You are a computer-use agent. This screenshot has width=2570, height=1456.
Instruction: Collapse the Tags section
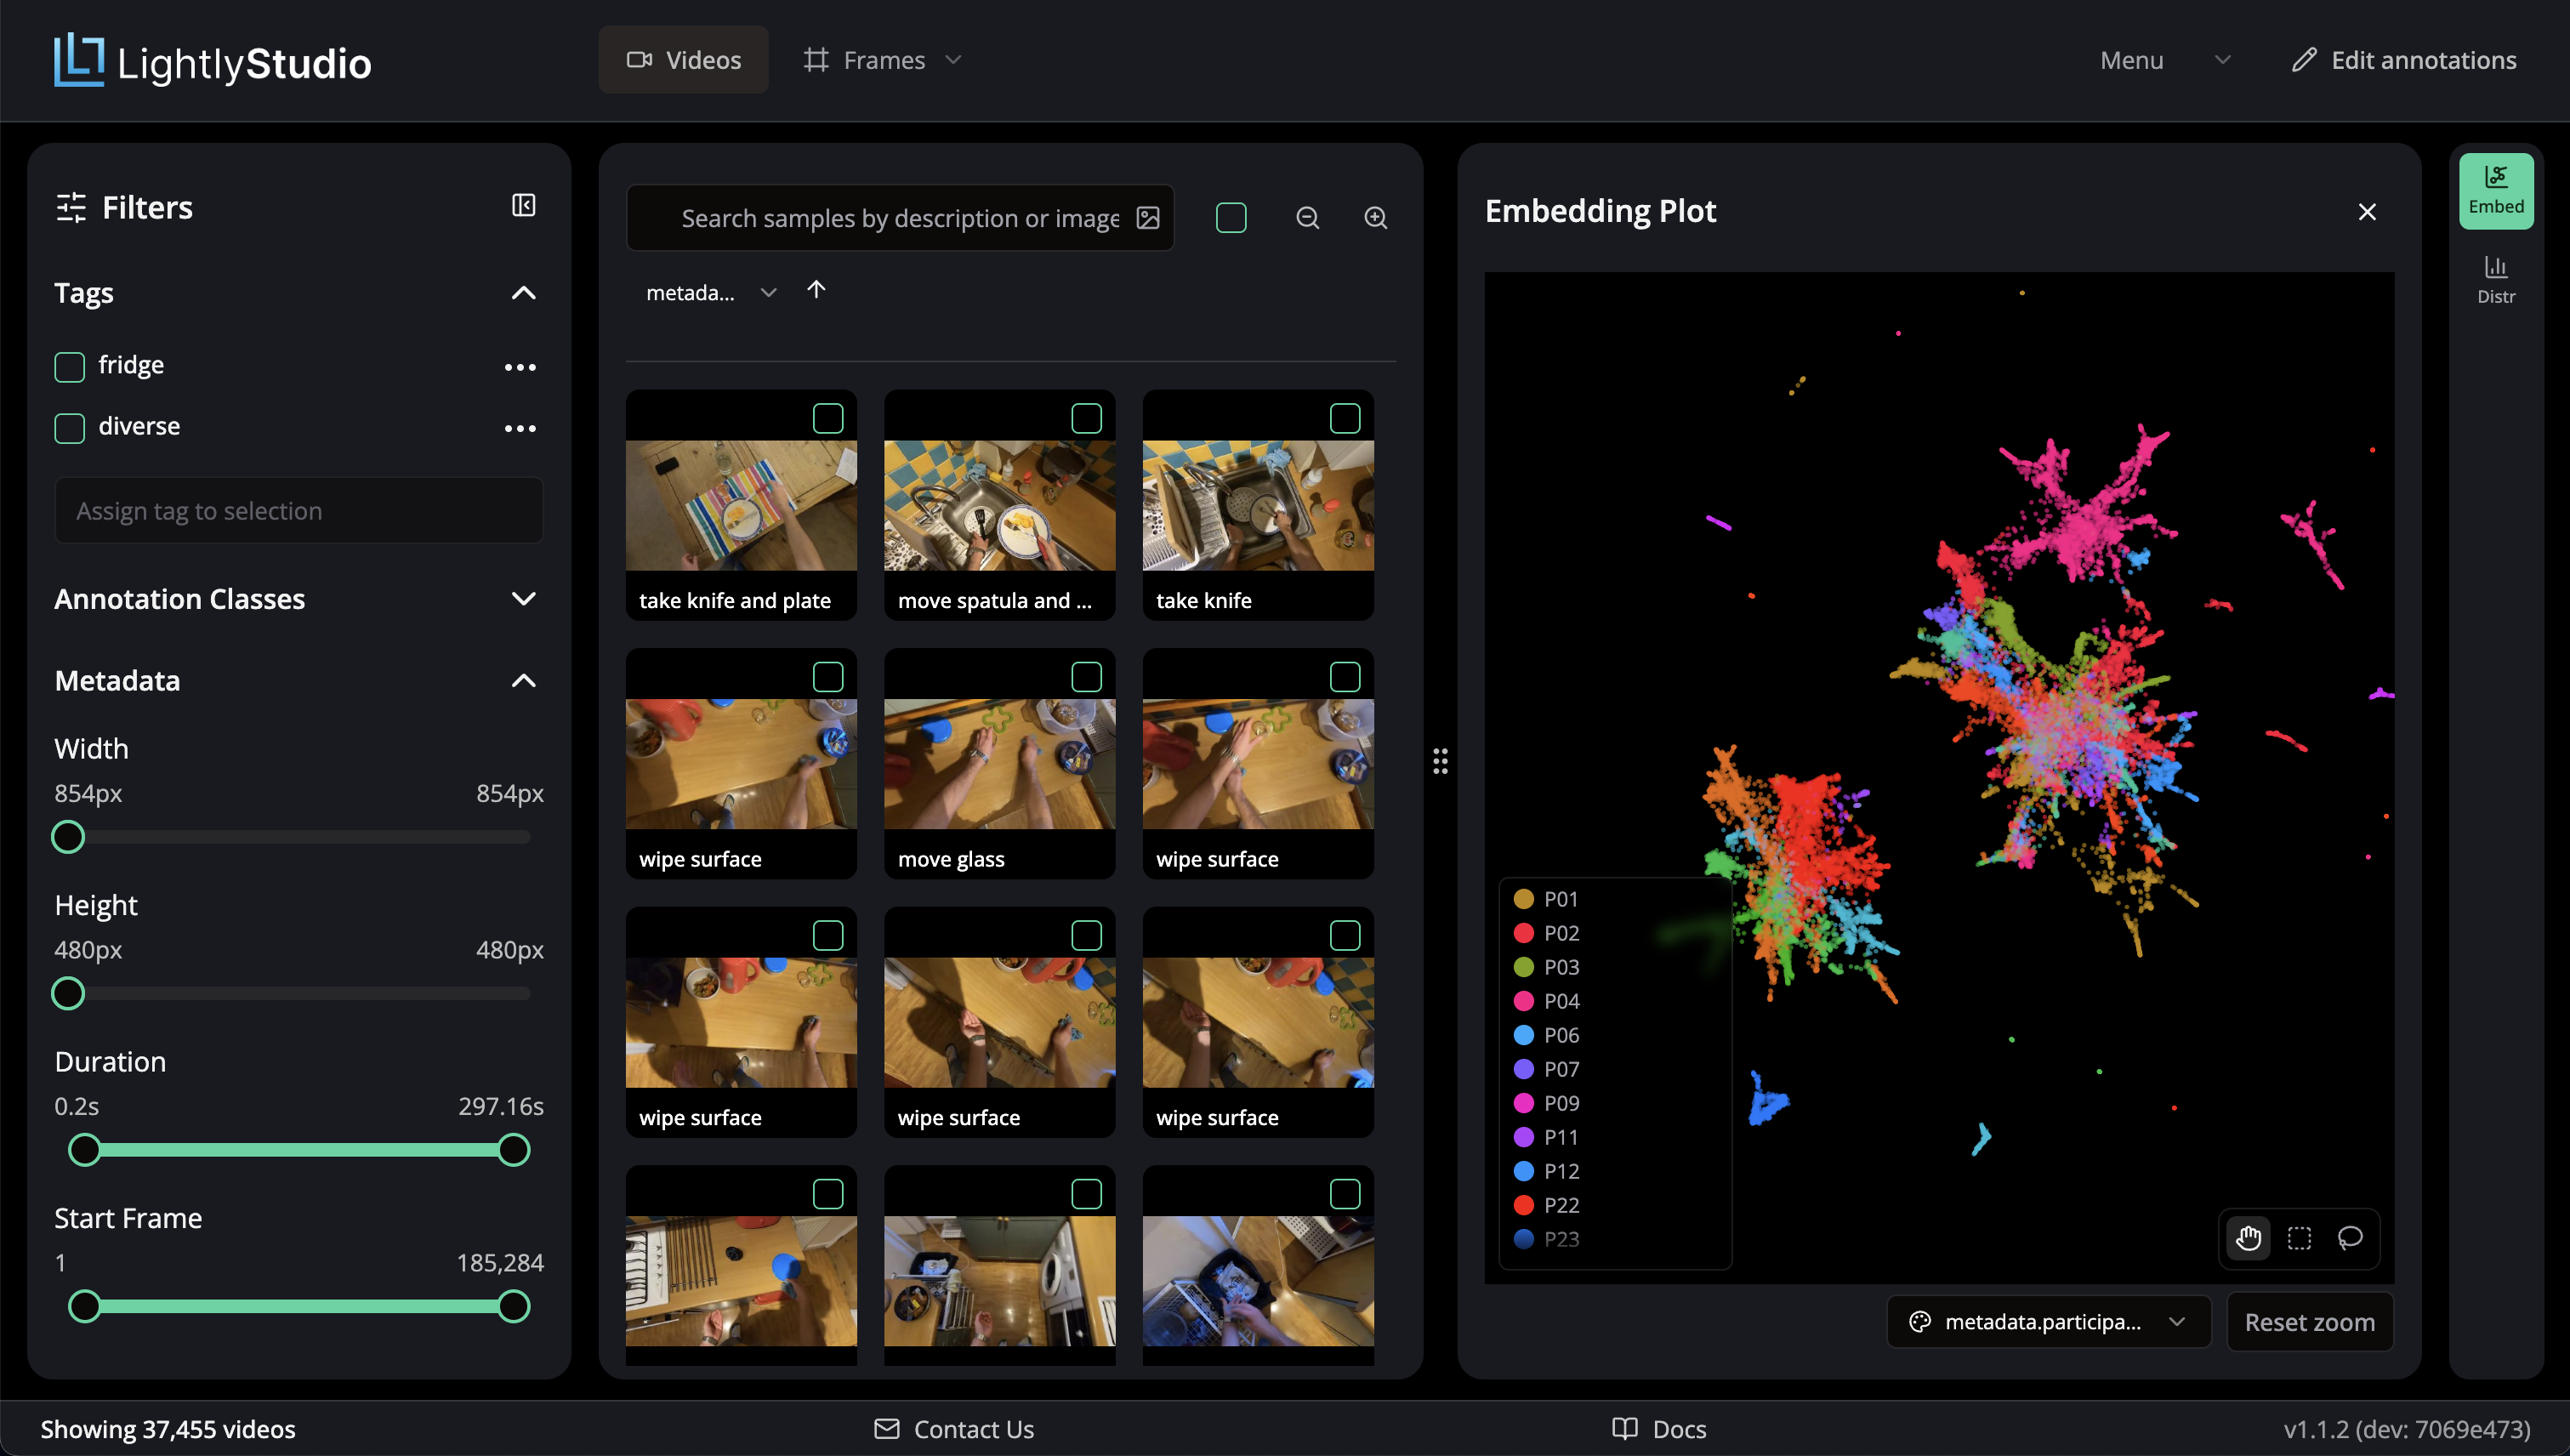523,293
